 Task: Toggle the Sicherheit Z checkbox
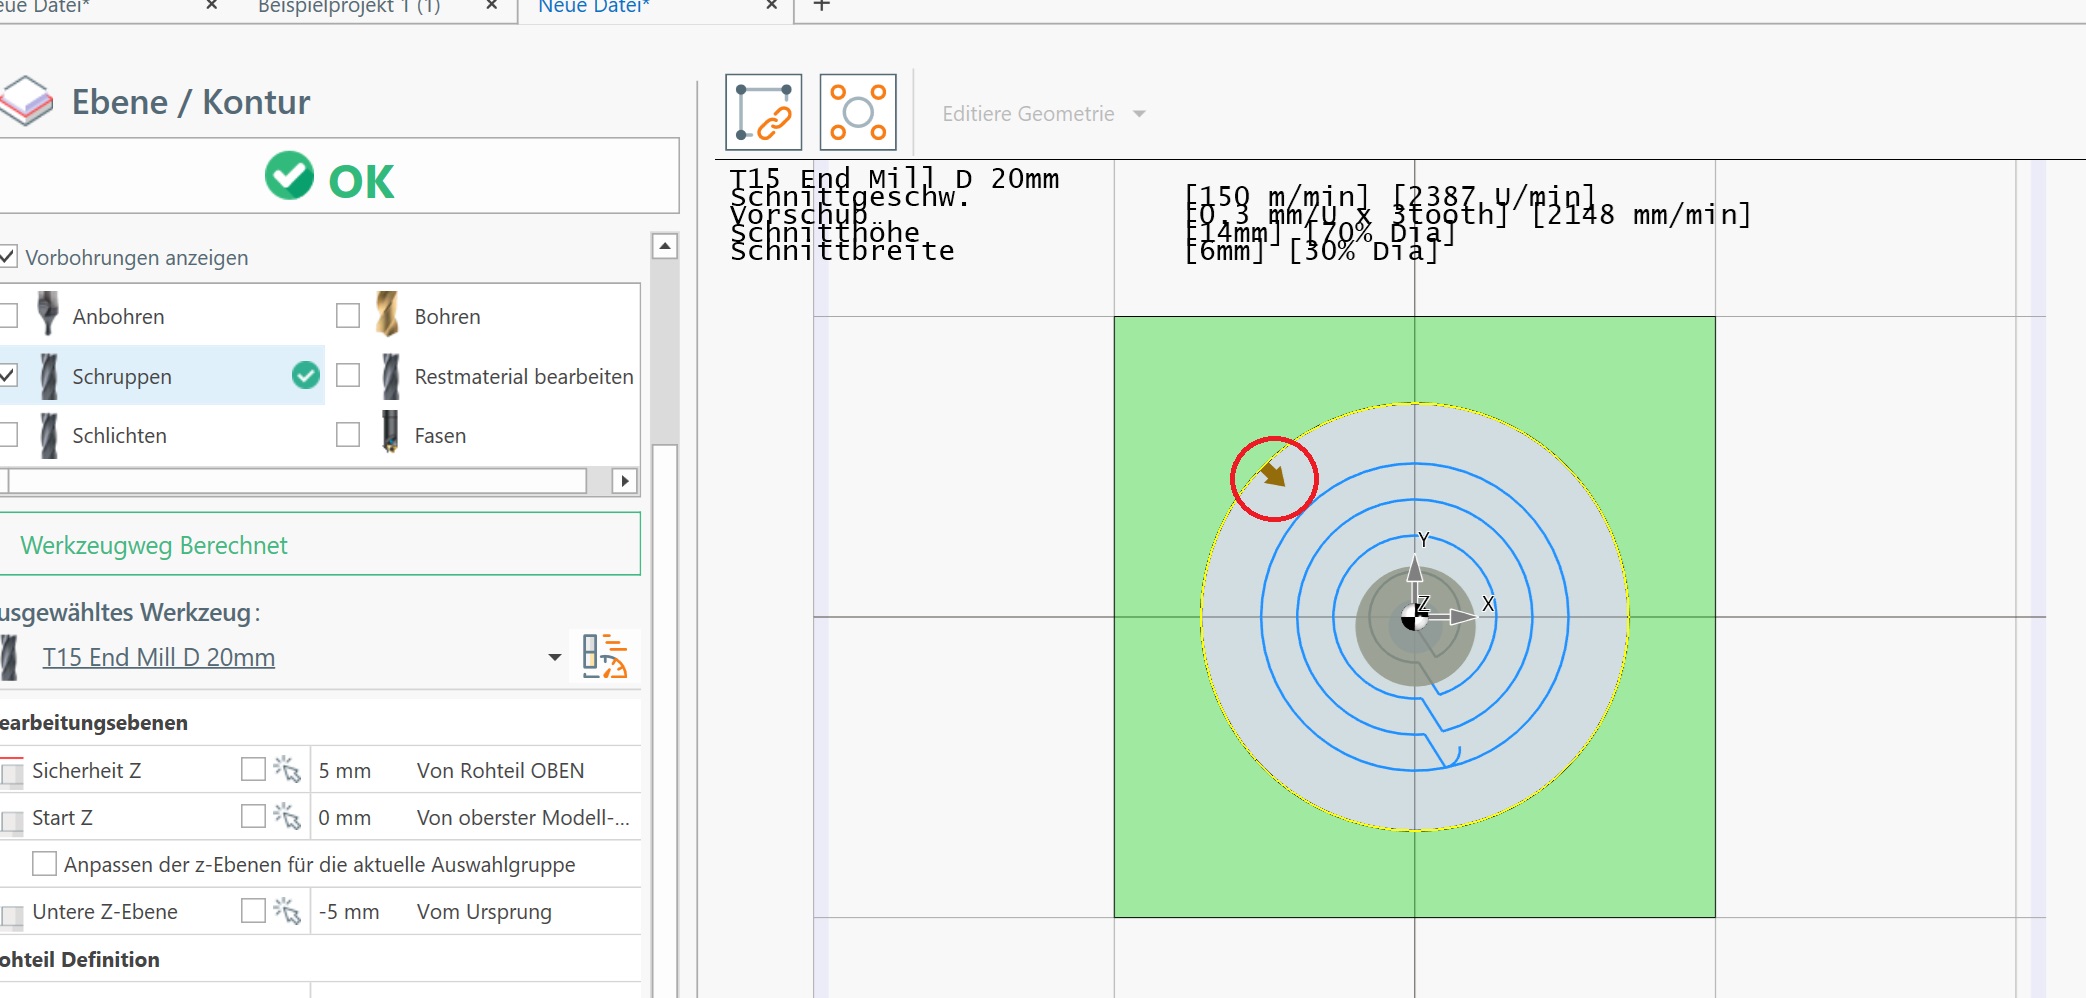coord(253,768)
